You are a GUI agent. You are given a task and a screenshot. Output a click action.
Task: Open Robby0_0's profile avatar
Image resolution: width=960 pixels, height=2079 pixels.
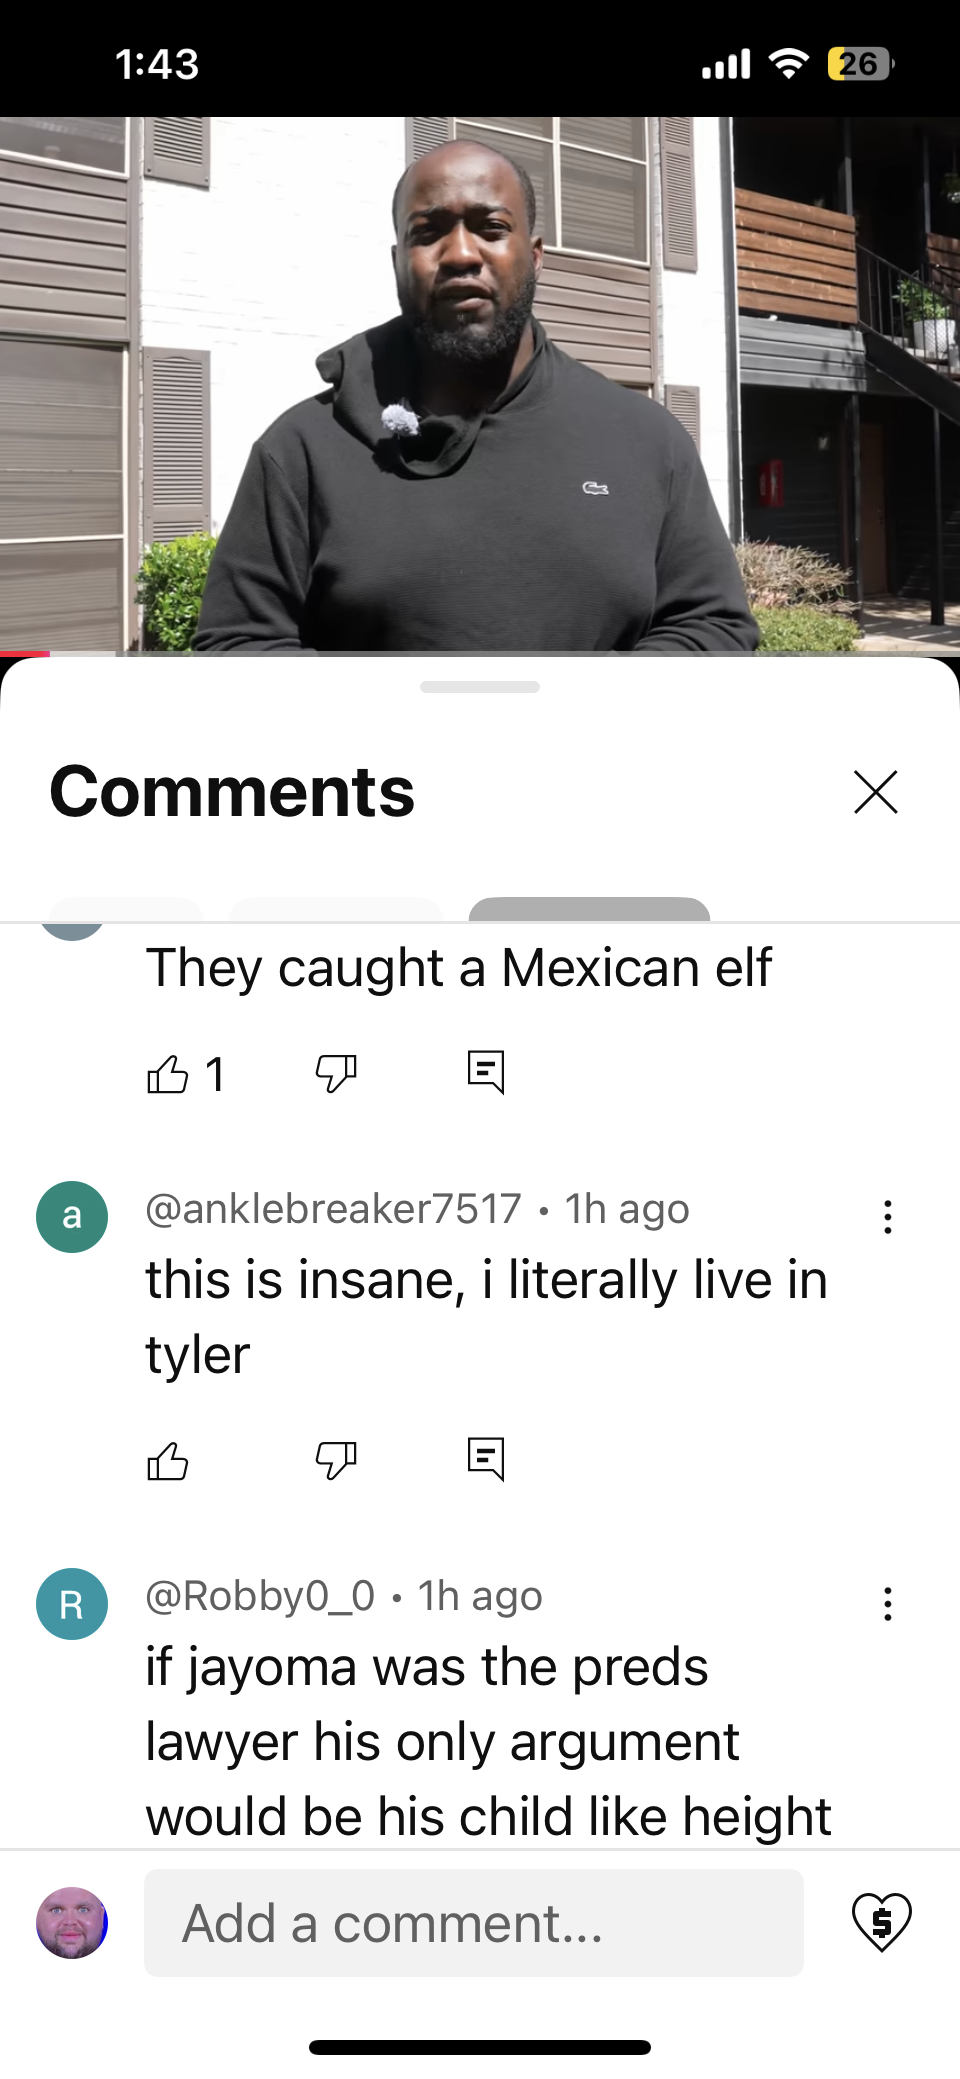(x=72, y=1604)
